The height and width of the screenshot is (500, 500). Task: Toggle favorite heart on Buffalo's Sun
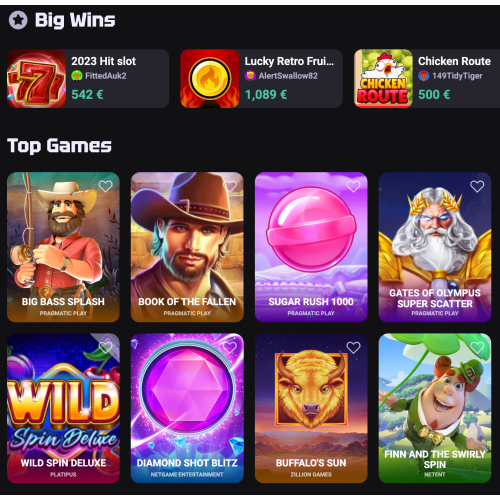(353, 347)
